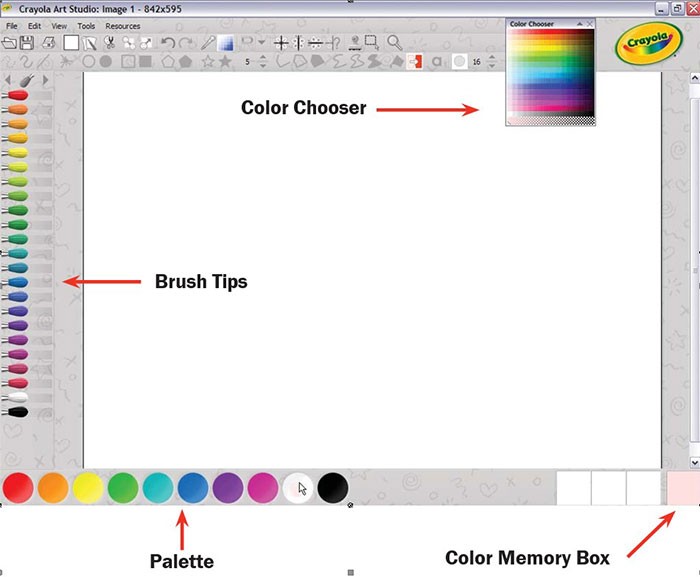Pick the eyedropper color picker tool

(208, 43)
